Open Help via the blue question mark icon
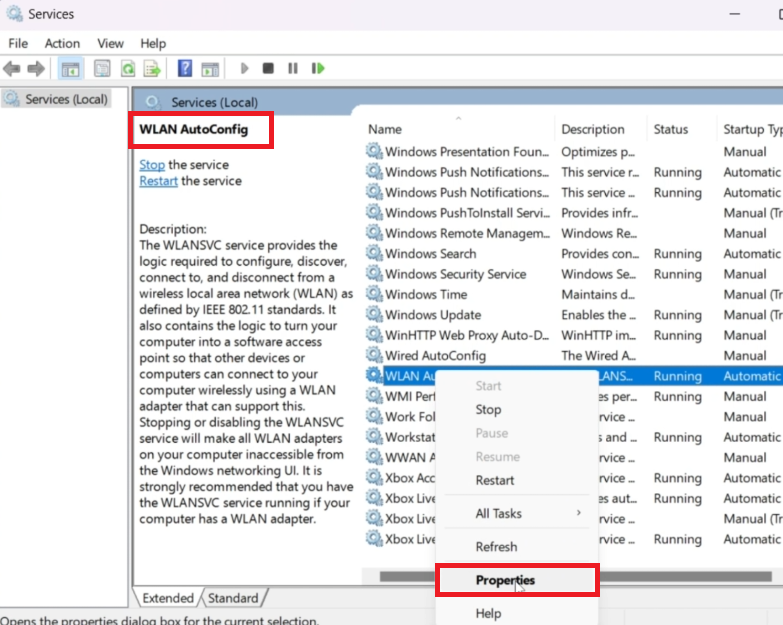Viewport: 783px width, 625px height. coord(185,69)
